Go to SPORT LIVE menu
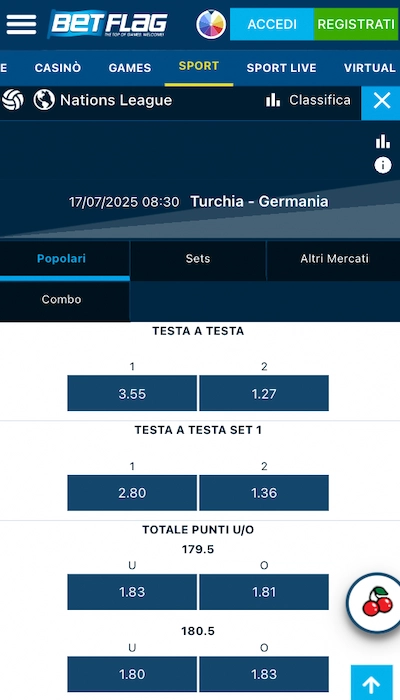The width and height of the screenshot is (400, 700). click(x=282, y=68)
